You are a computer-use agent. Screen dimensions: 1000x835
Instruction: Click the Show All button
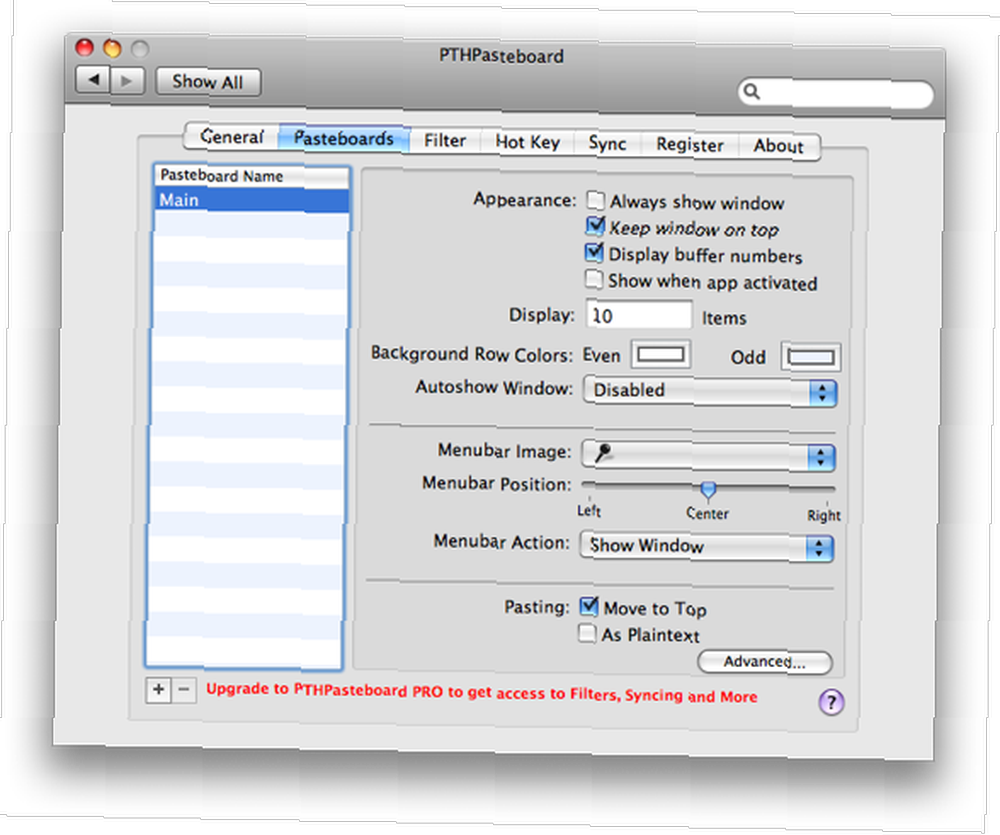pyautogui.click(x=208, y=82)
